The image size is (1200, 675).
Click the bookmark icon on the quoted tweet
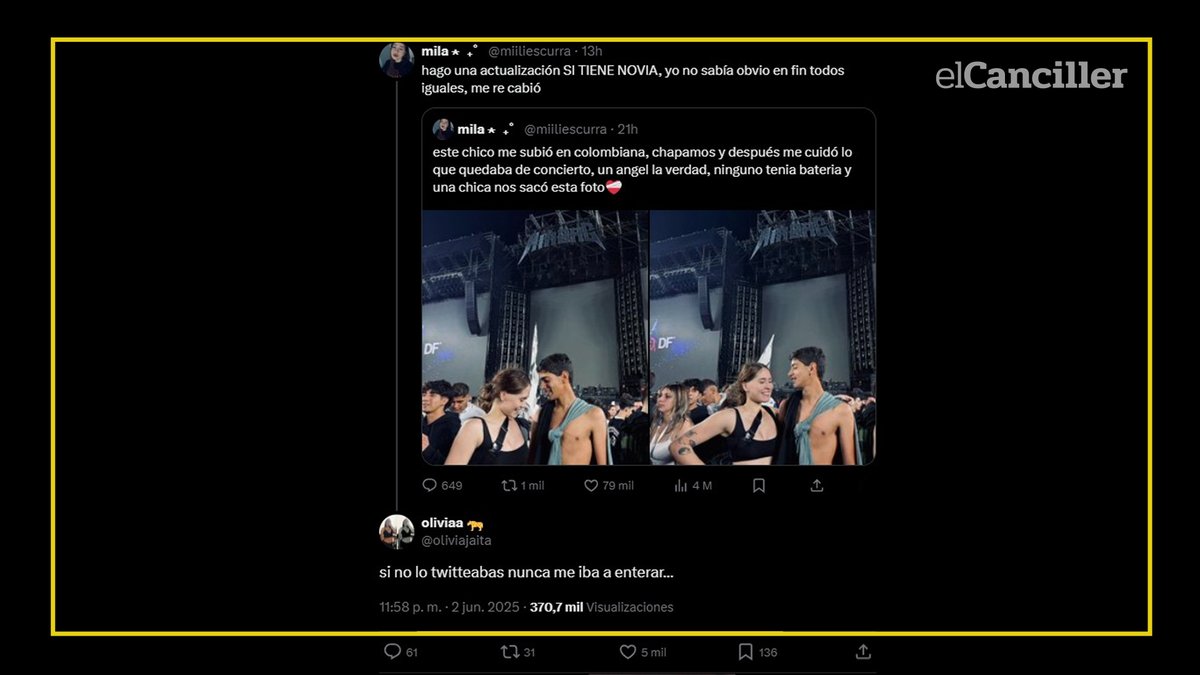click(758, 485)
